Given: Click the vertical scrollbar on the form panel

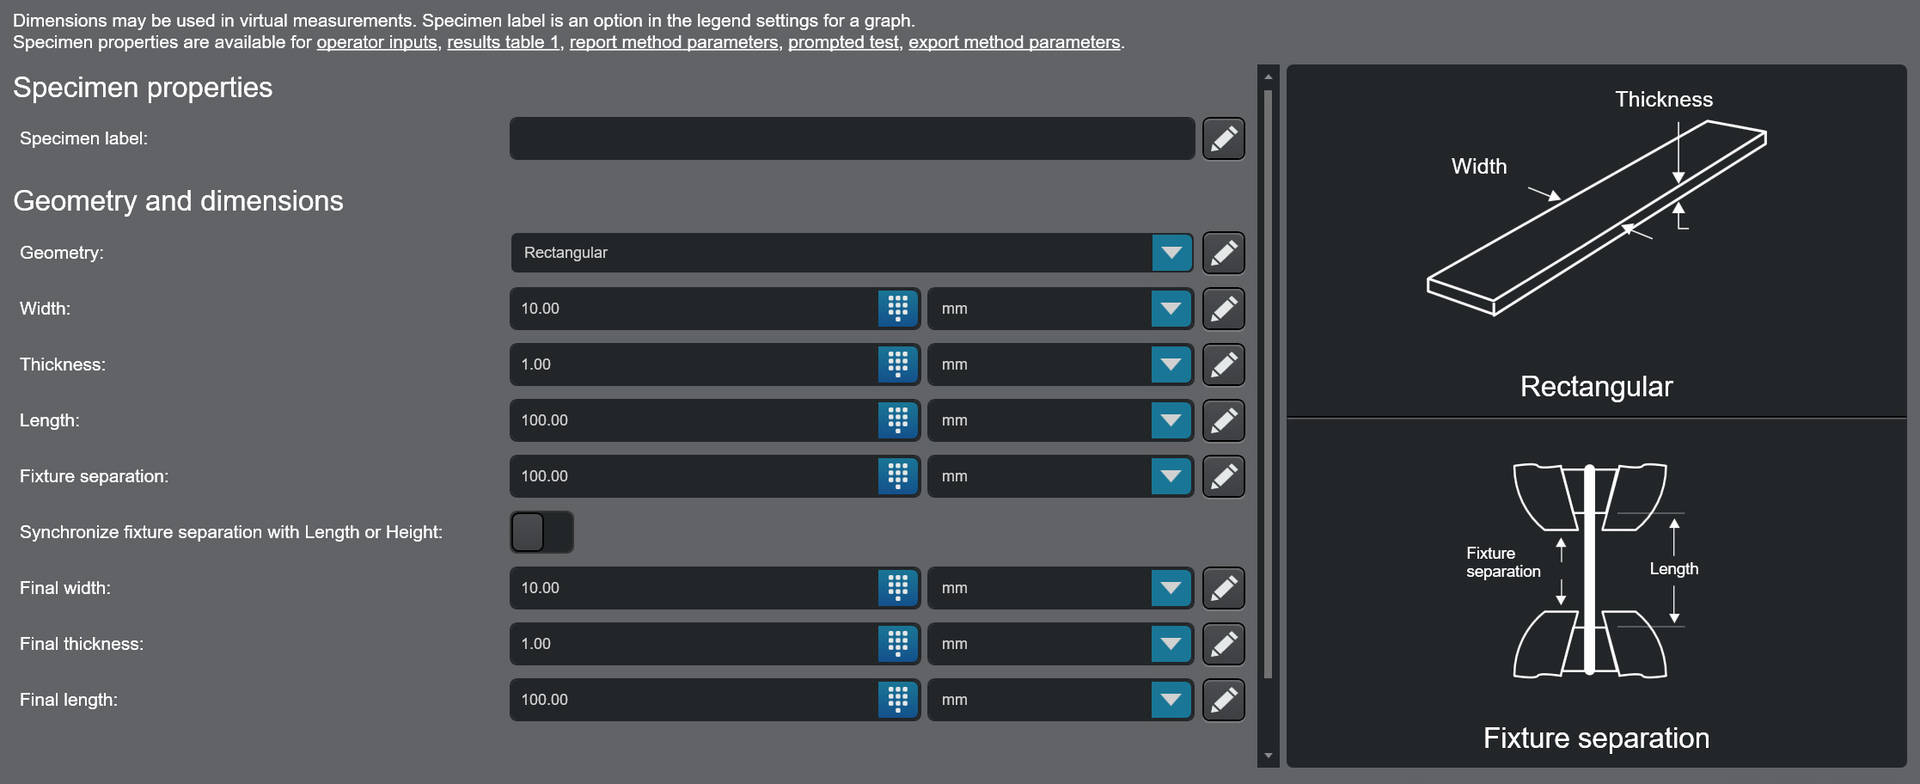Looking at the screenshot, I should point(1268,400).
